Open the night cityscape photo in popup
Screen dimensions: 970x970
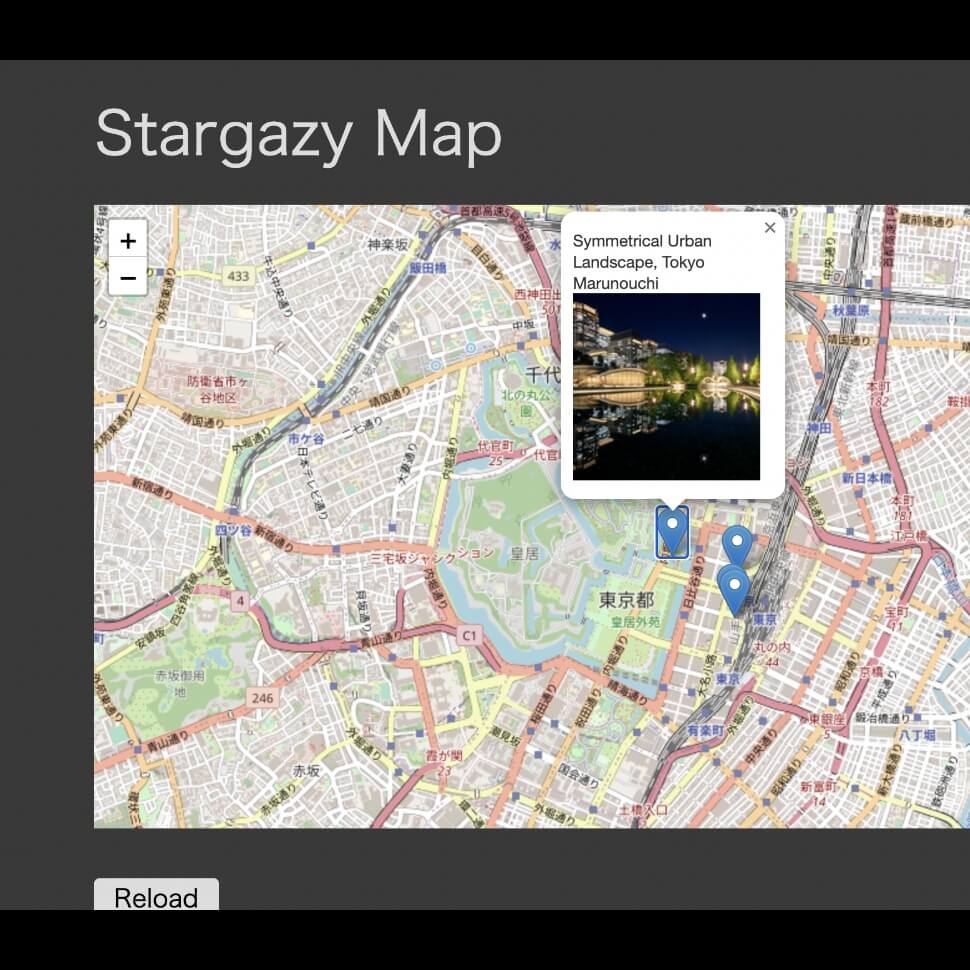(666, 386)
